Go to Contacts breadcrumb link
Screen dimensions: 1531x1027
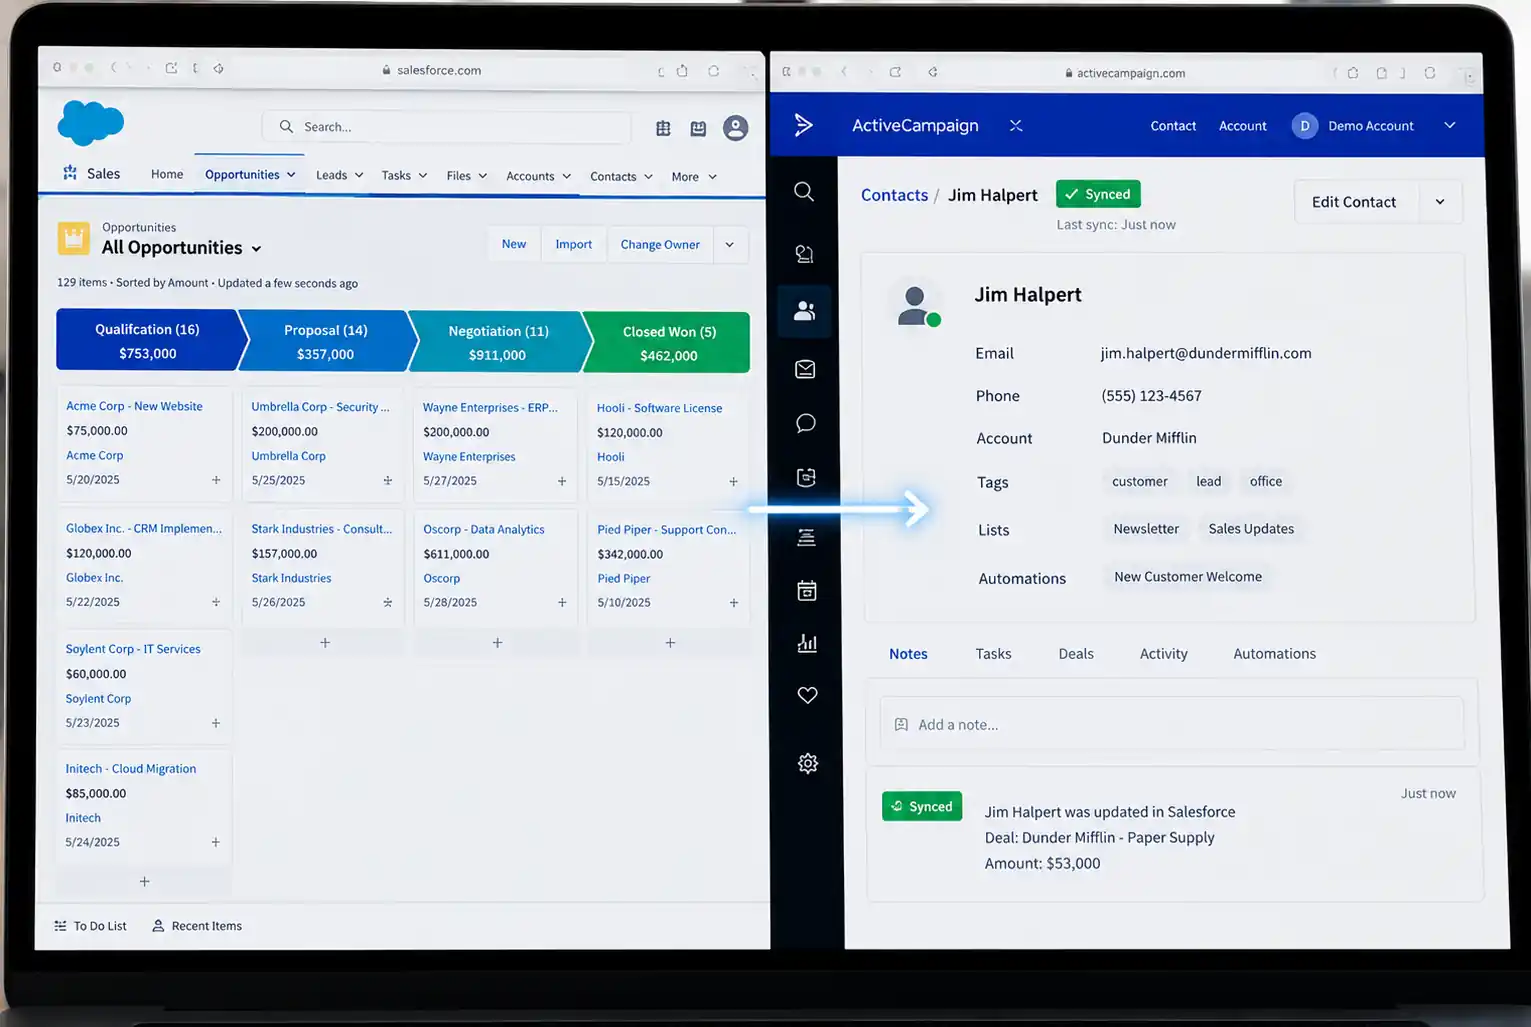pyautogui.click(x=894, y=195)
